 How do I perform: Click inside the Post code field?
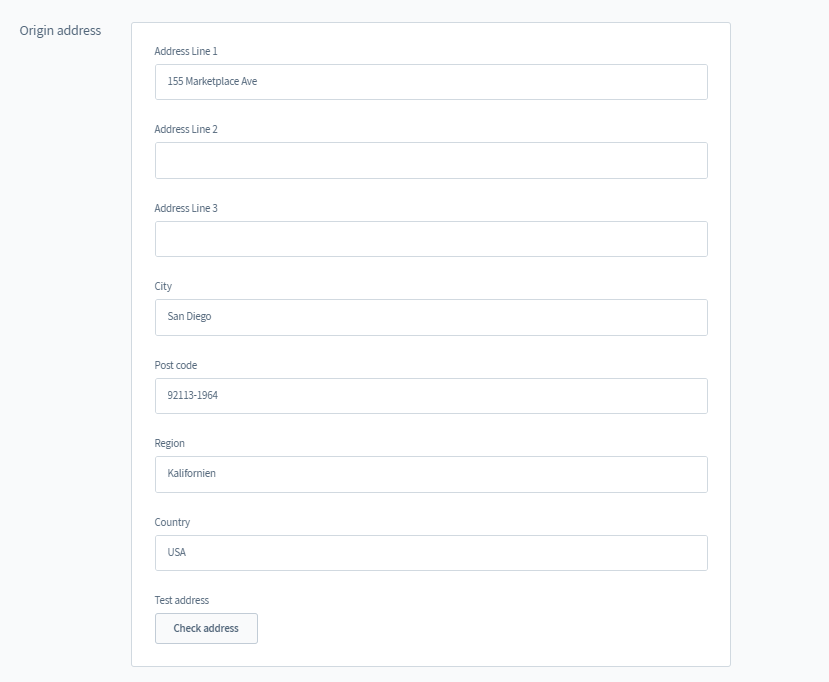click(431, 396)
